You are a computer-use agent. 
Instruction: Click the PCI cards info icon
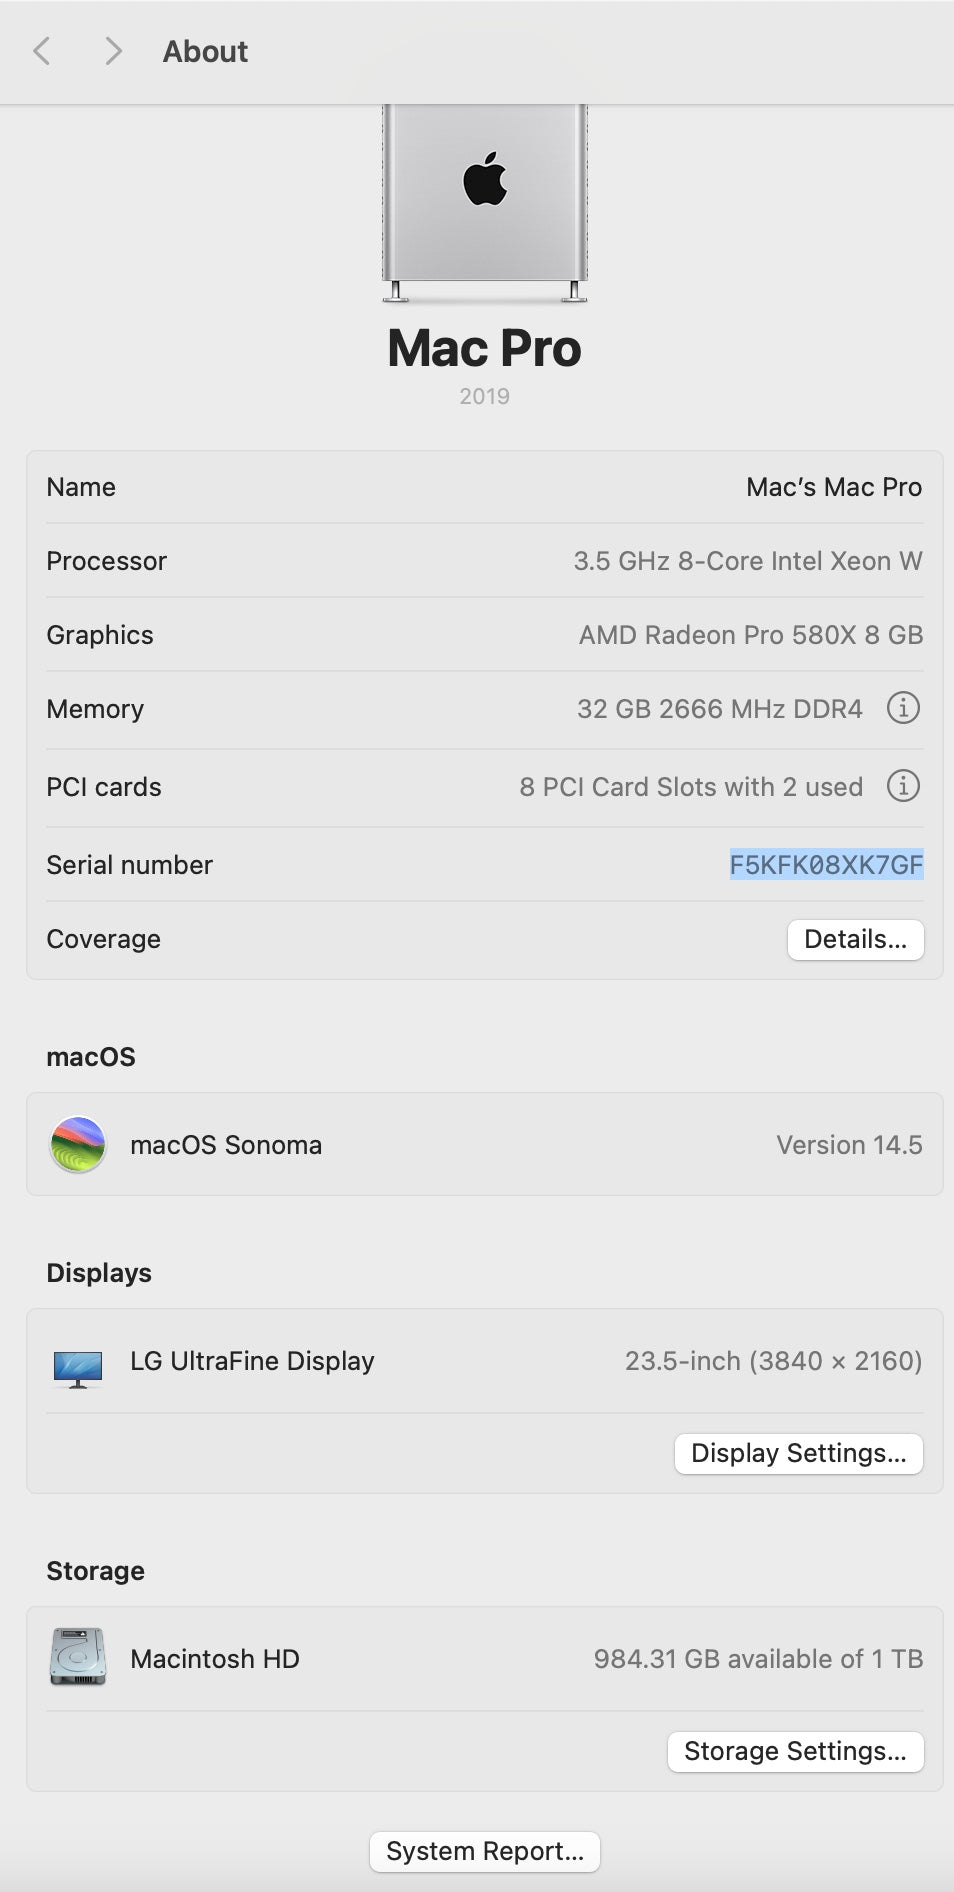(903, 787)
